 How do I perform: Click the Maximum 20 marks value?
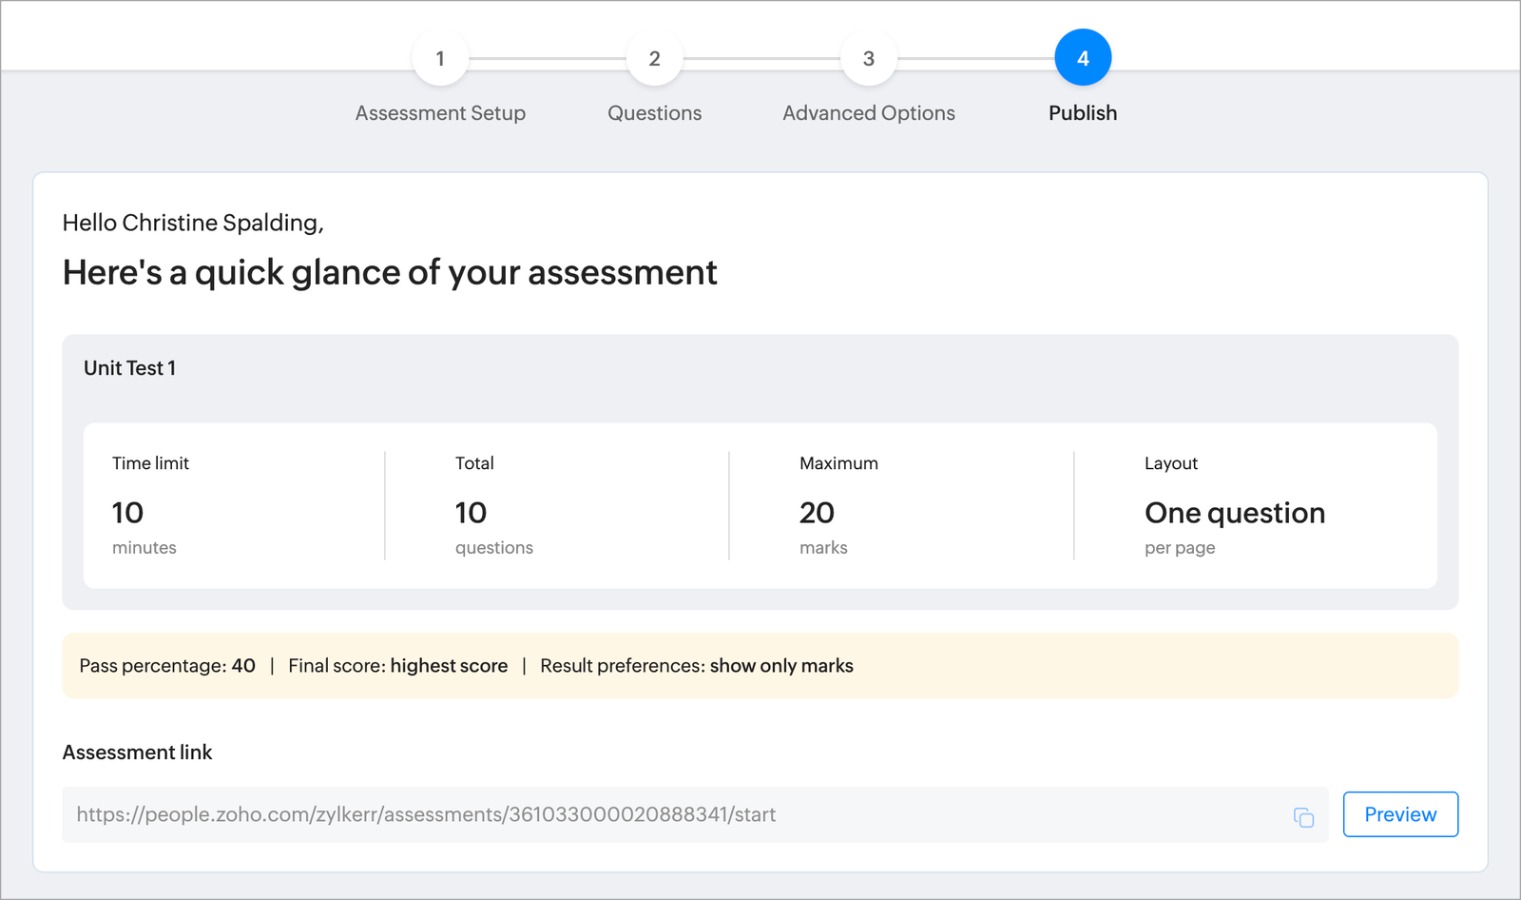tap(816, 513)
